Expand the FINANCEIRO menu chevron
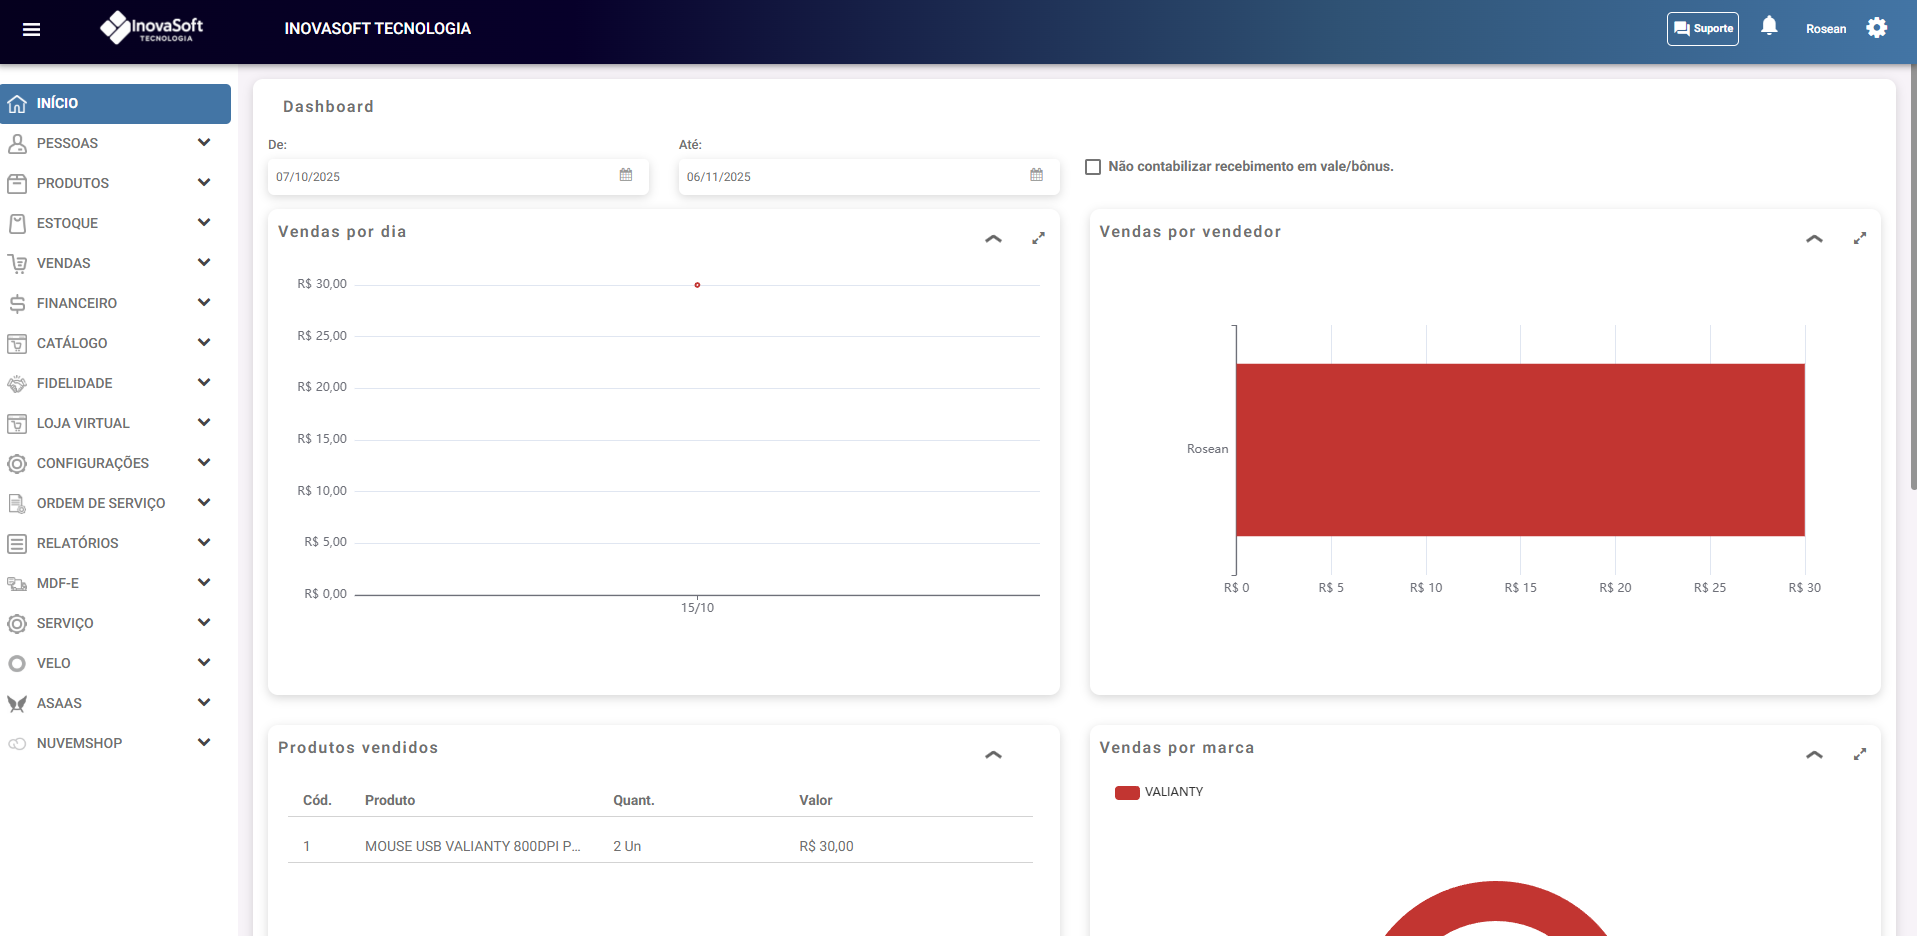Screen dimensions: 1917x936 click(204, 303)
